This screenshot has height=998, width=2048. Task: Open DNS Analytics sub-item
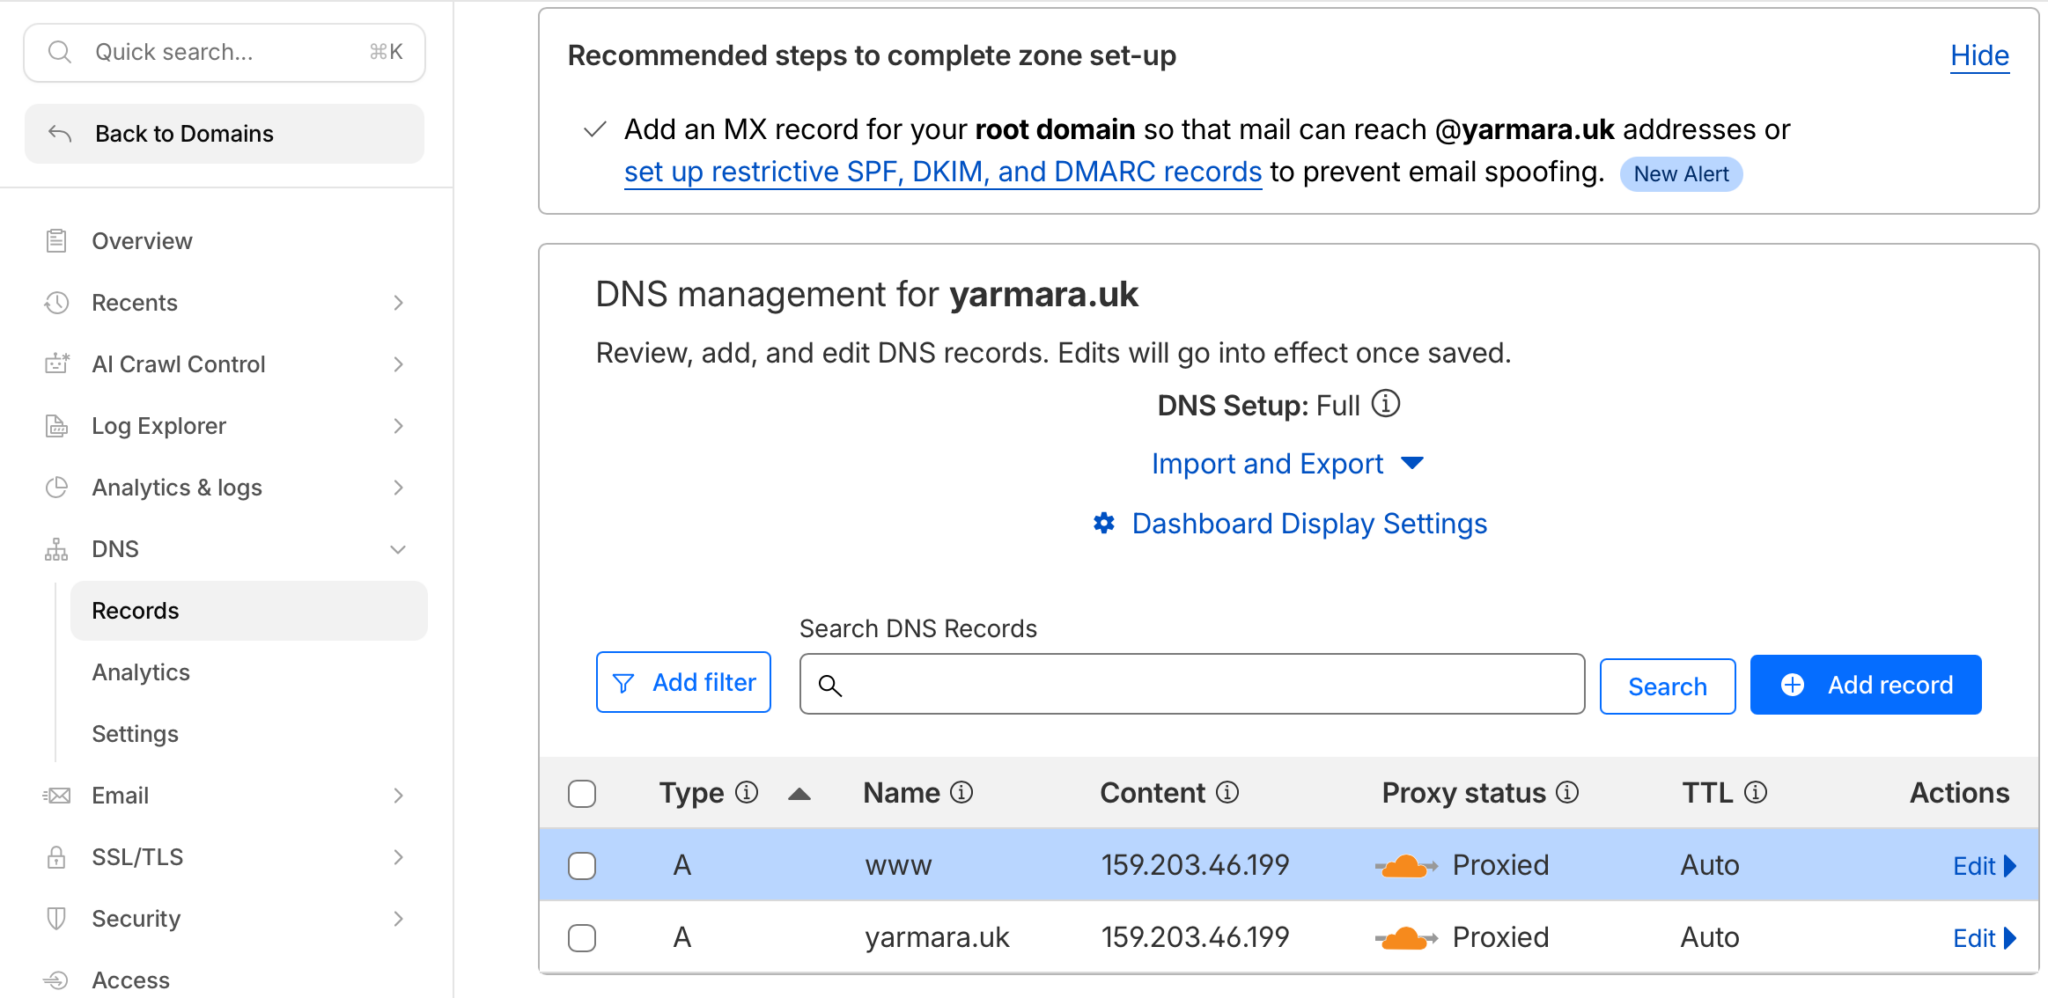(x=141, y=673)
